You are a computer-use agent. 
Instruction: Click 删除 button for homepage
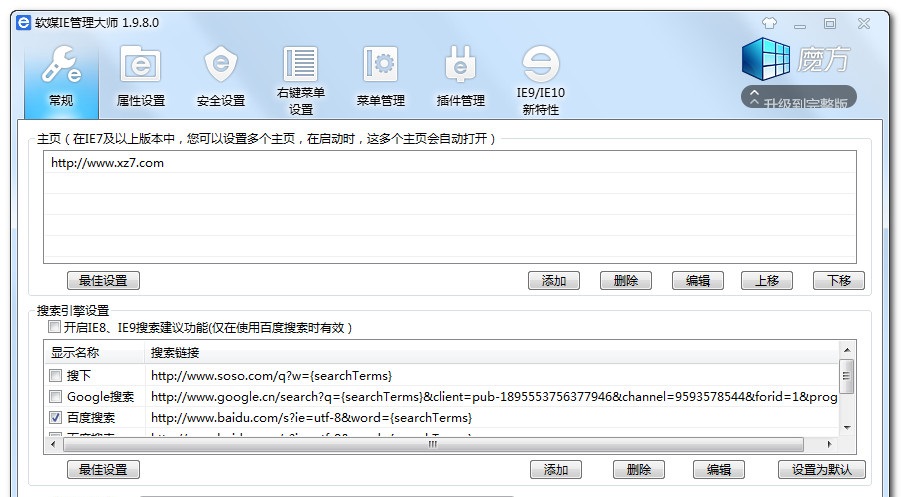[x=626, y=280]
